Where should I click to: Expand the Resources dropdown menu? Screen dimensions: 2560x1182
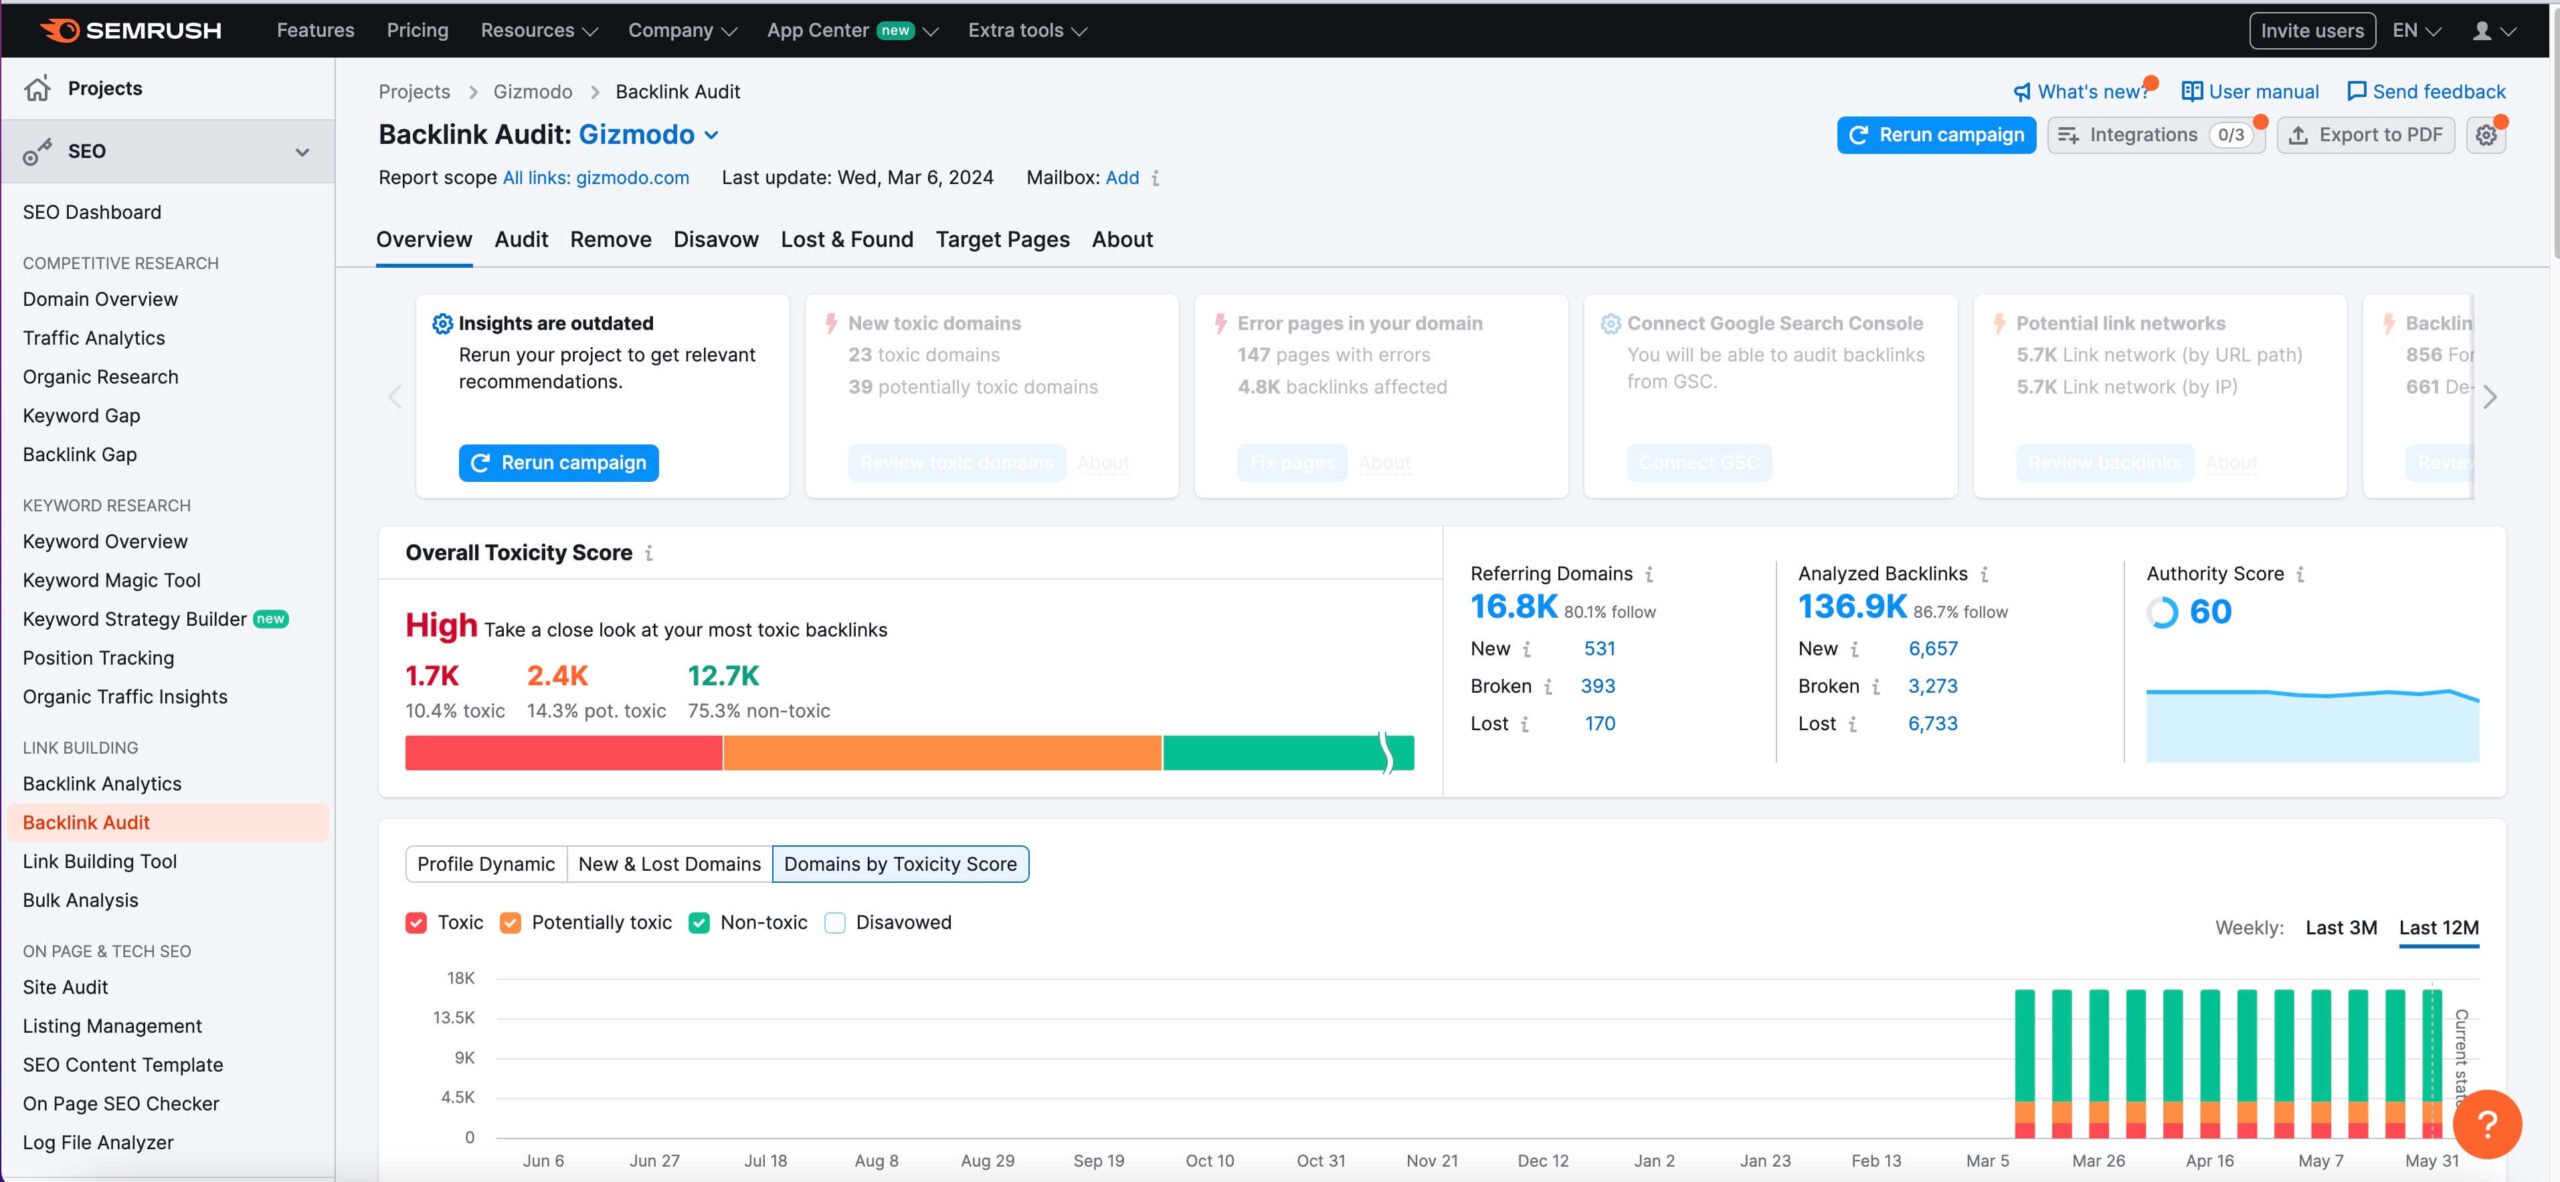pos(539,31)
